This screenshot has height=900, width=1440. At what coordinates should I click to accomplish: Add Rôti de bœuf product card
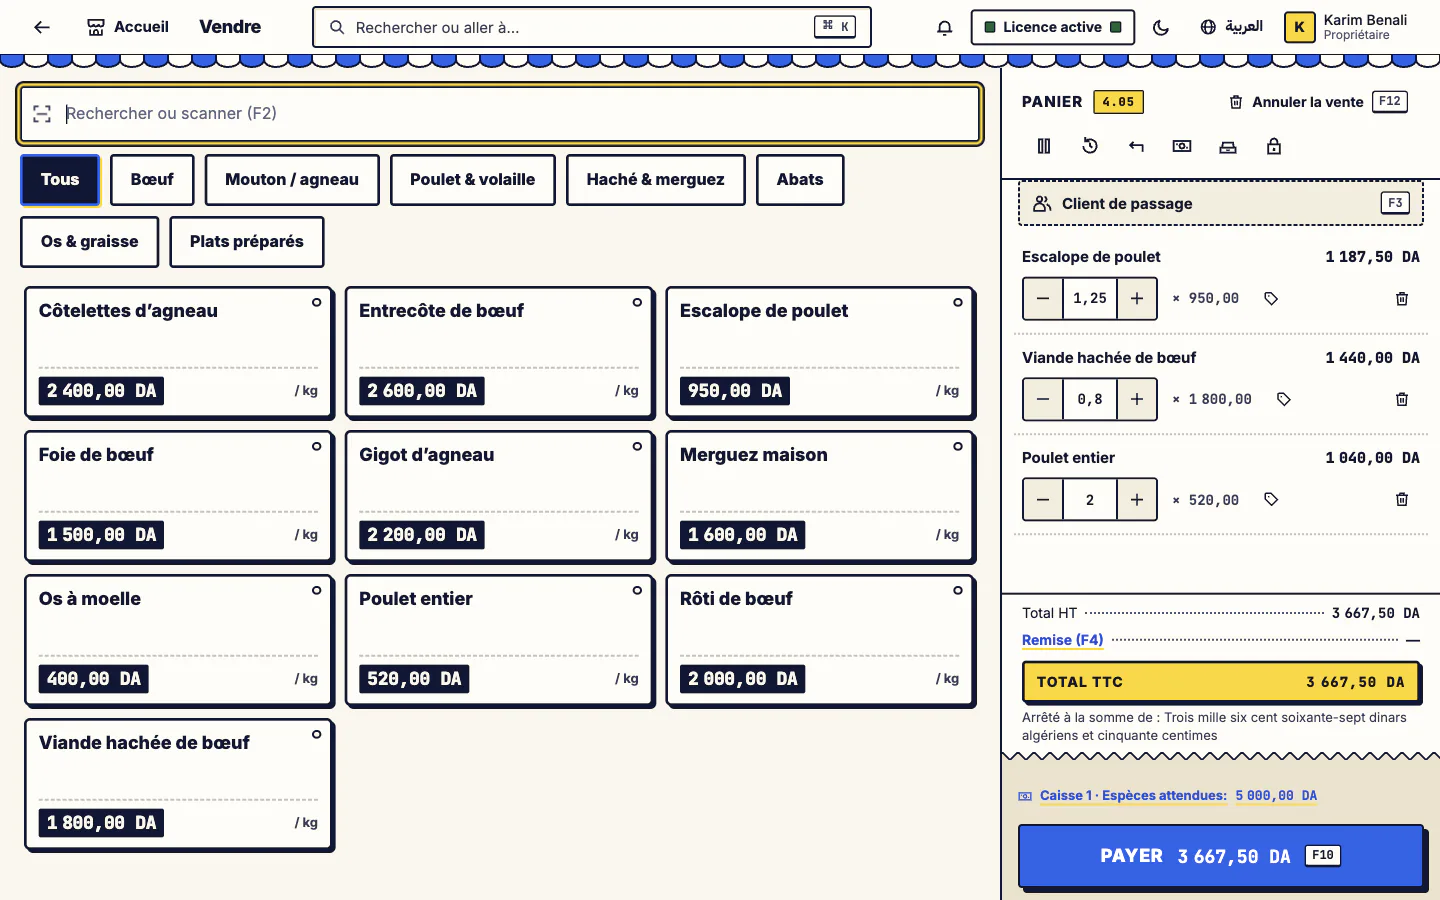tap(820, 640)
